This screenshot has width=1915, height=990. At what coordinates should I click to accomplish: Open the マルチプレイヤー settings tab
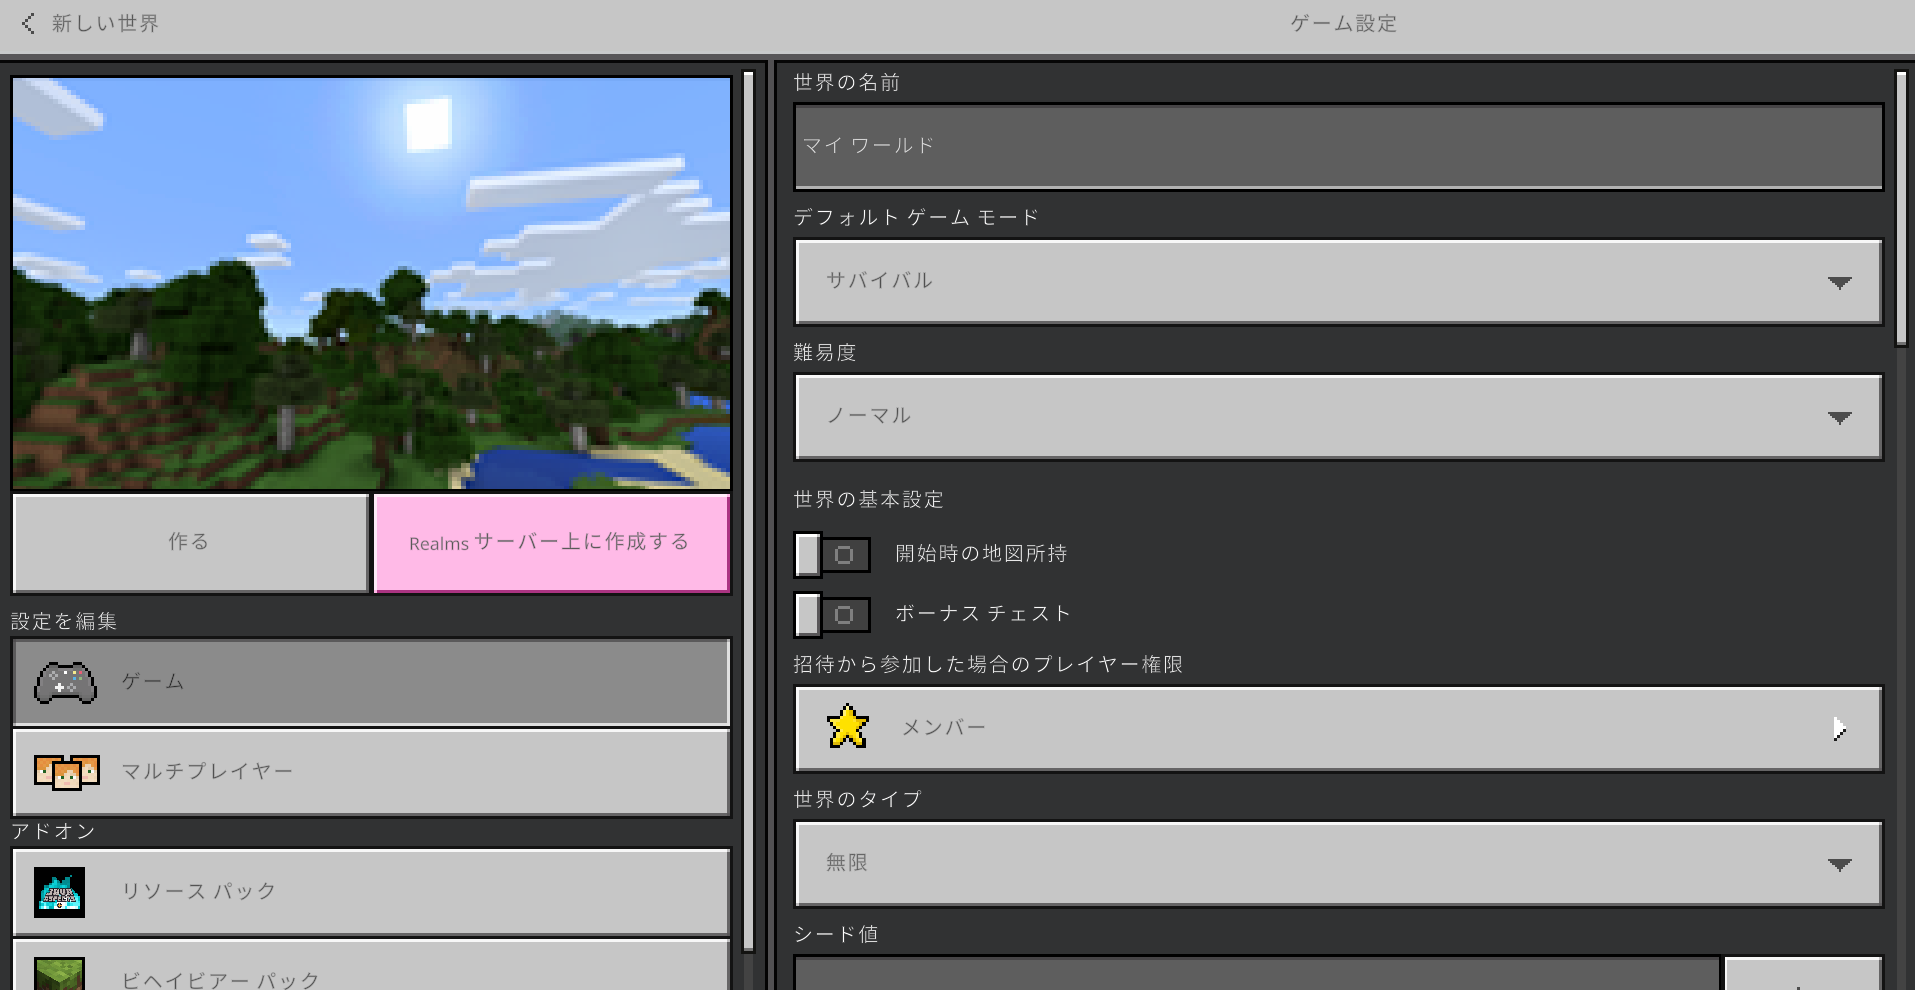[x=371, y=772]
